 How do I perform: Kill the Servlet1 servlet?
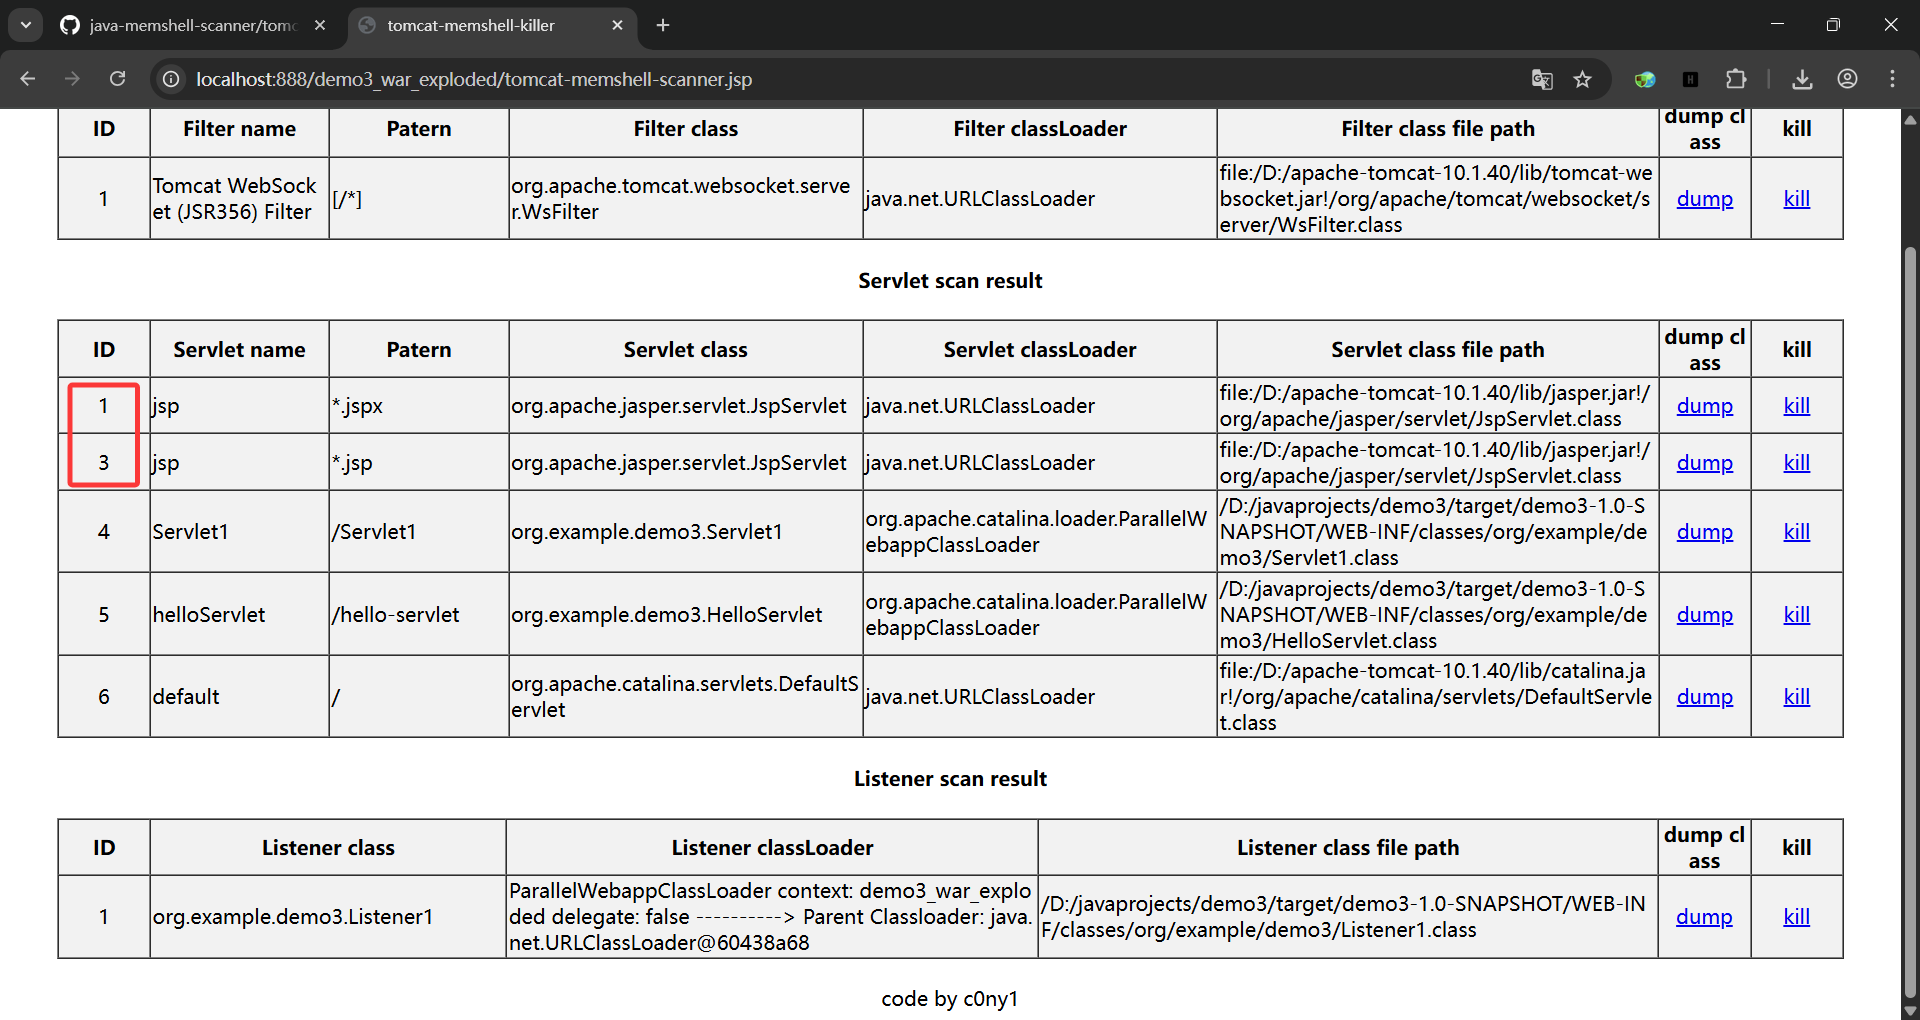pos(1796,532)
